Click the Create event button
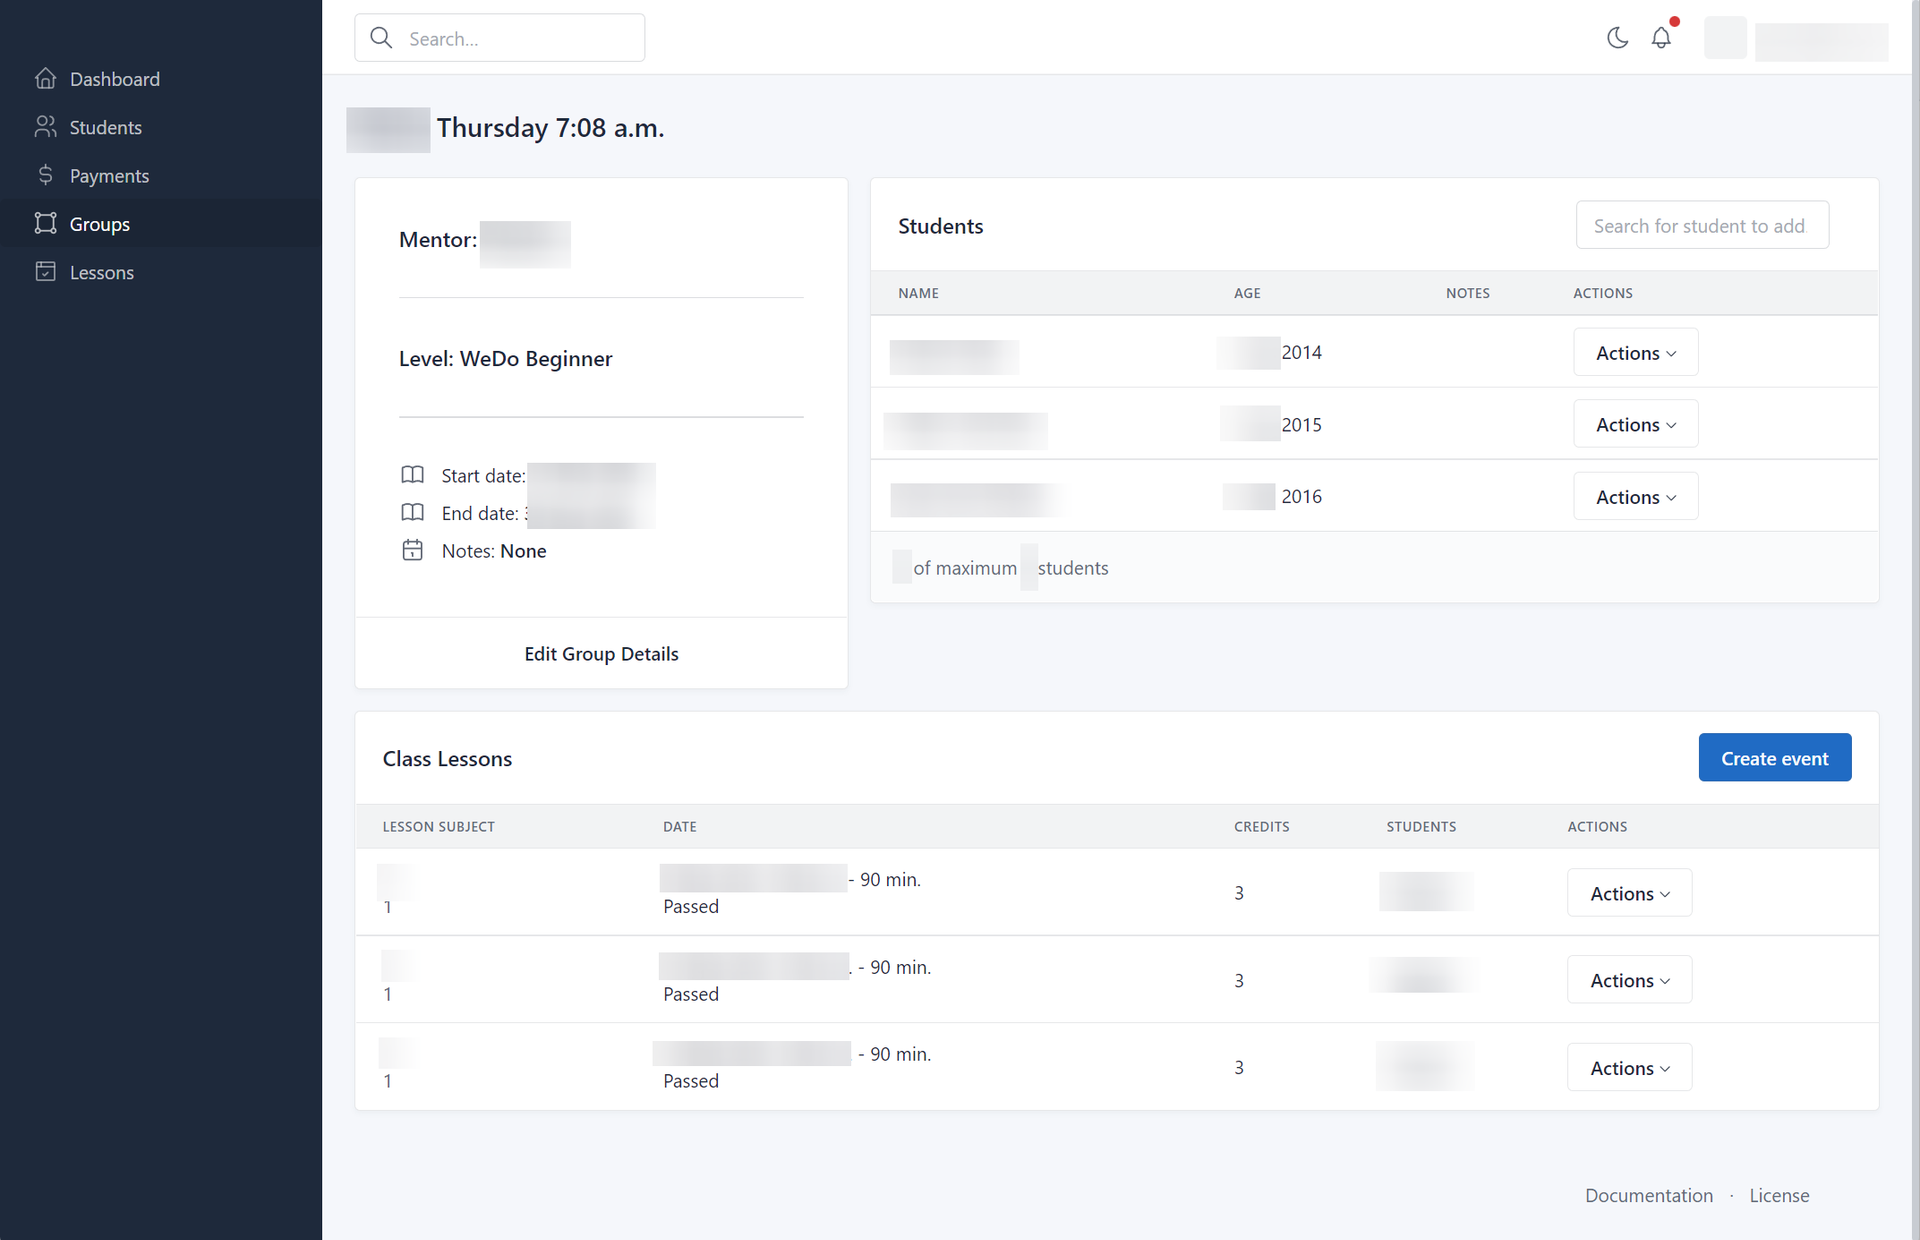This screenshot has width=1920, height=1240. click(x=1774, y=757)
